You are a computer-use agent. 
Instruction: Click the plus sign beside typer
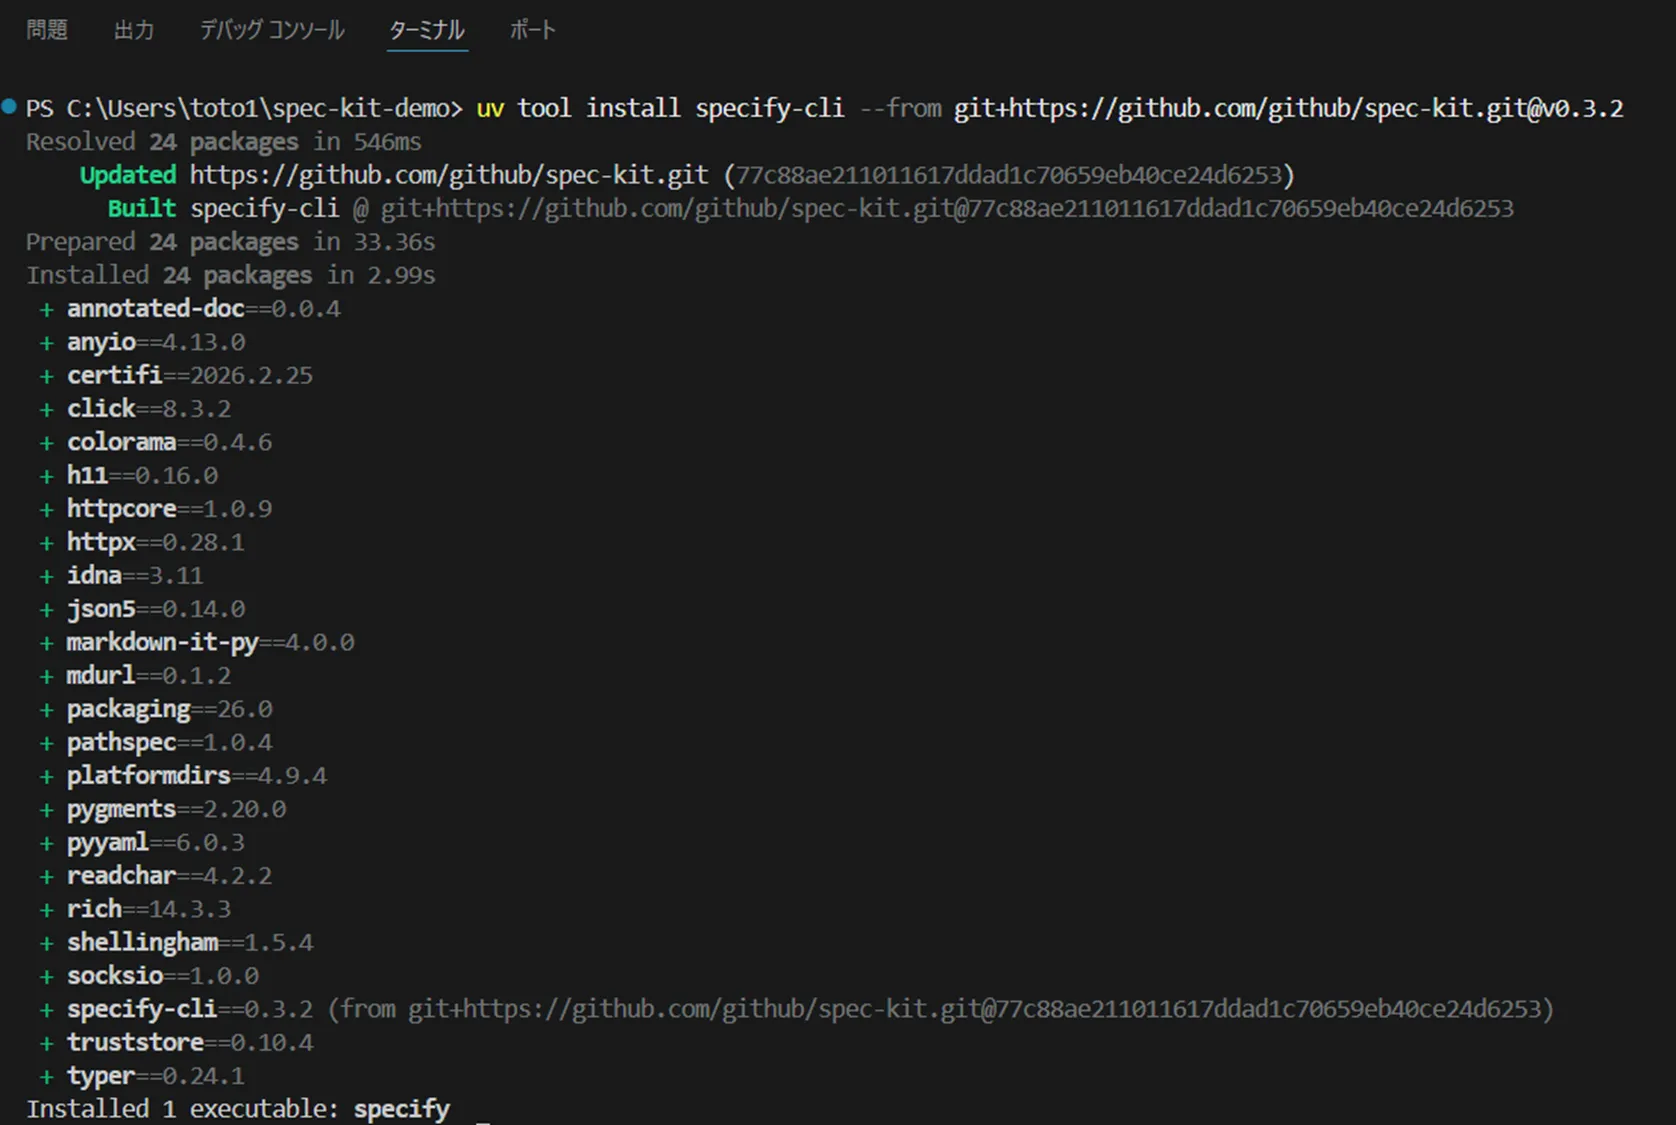click(46, 1077)
